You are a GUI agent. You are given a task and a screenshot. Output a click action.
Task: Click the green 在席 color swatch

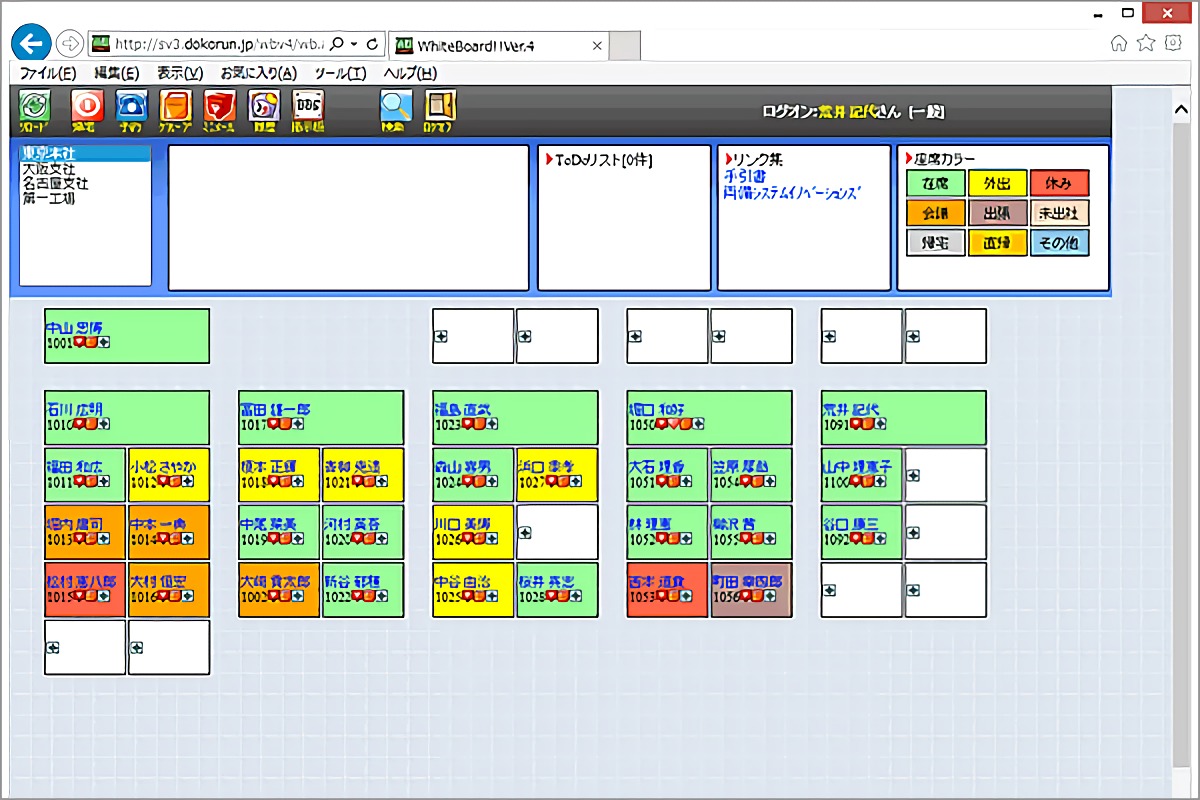point(936,183)
